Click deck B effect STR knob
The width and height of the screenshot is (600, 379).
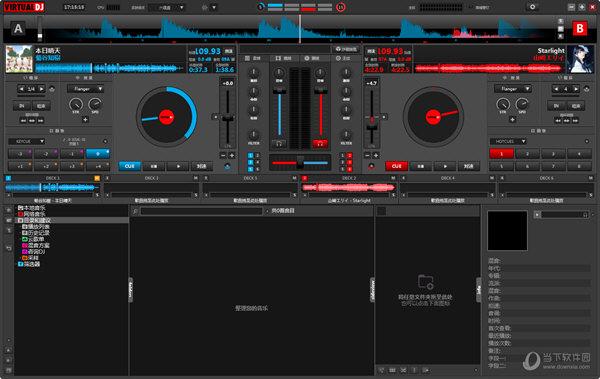(x=503, y=104)
